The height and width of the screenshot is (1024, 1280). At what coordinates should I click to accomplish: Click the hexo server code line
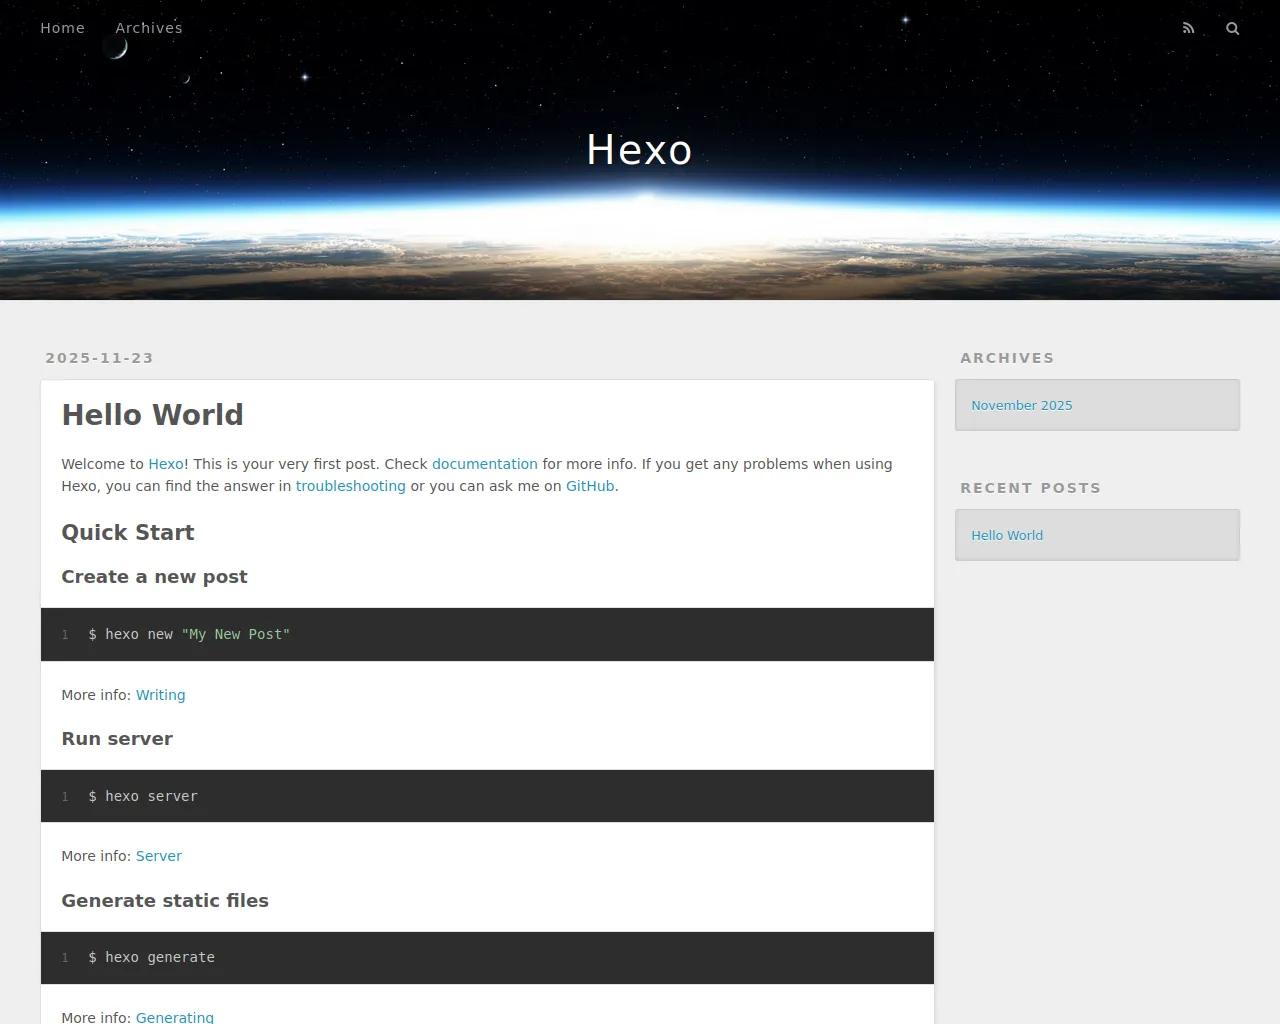143,796
